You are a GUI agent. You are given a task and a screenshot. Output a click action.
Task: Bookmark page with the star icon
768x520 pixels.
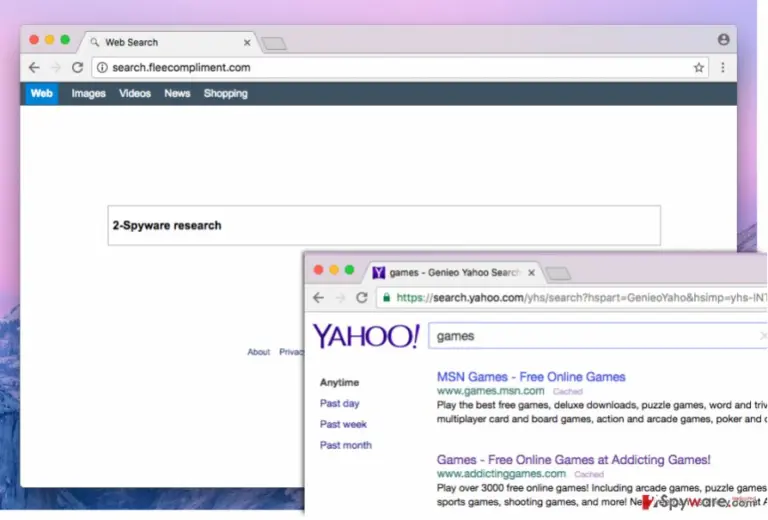click(698, 68)
